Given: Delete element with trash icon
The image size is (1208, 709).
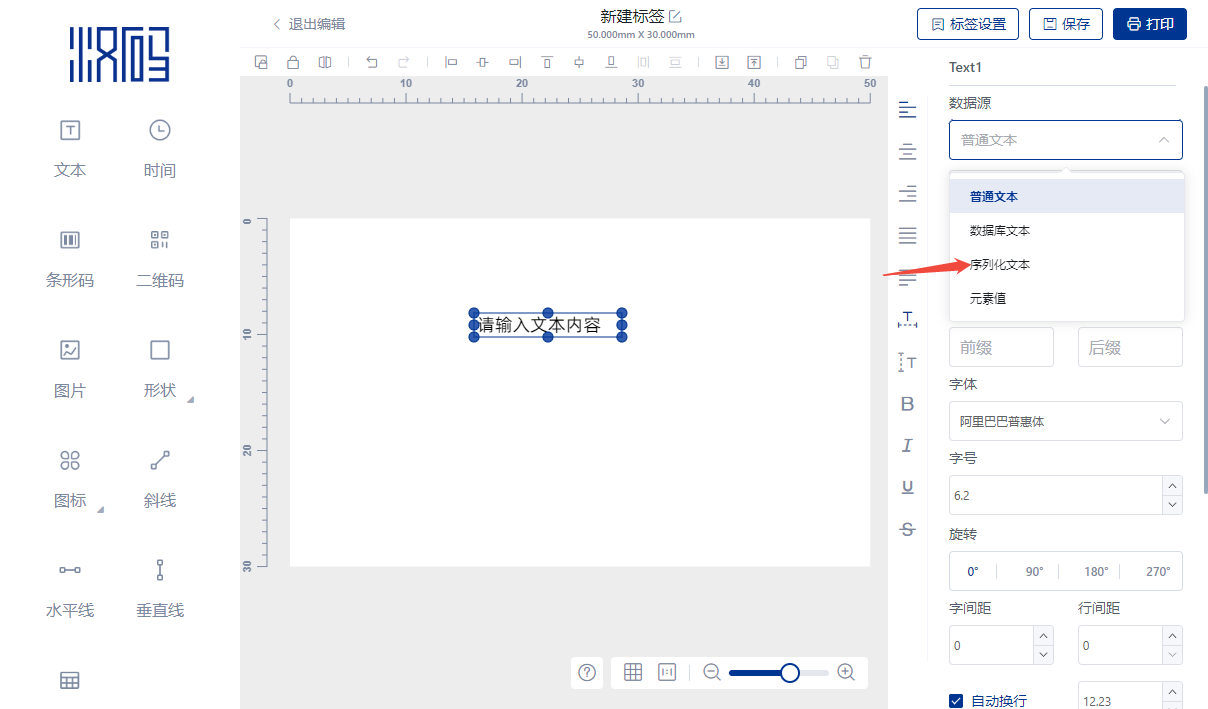Looking at the screenshot, I should [865, 62].
